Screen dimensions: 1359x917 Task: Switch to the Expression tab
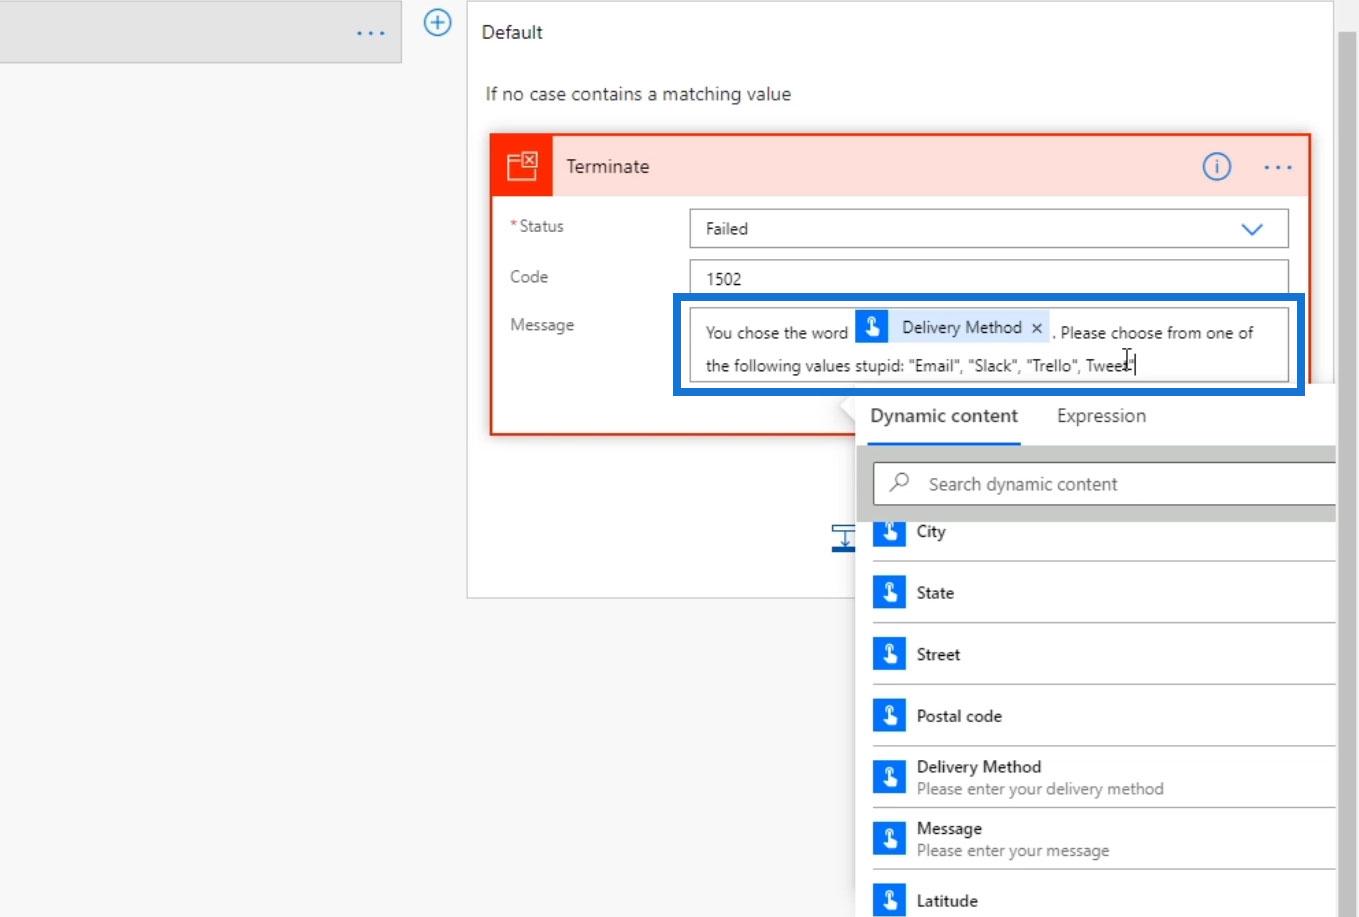tap(1101, 416)
